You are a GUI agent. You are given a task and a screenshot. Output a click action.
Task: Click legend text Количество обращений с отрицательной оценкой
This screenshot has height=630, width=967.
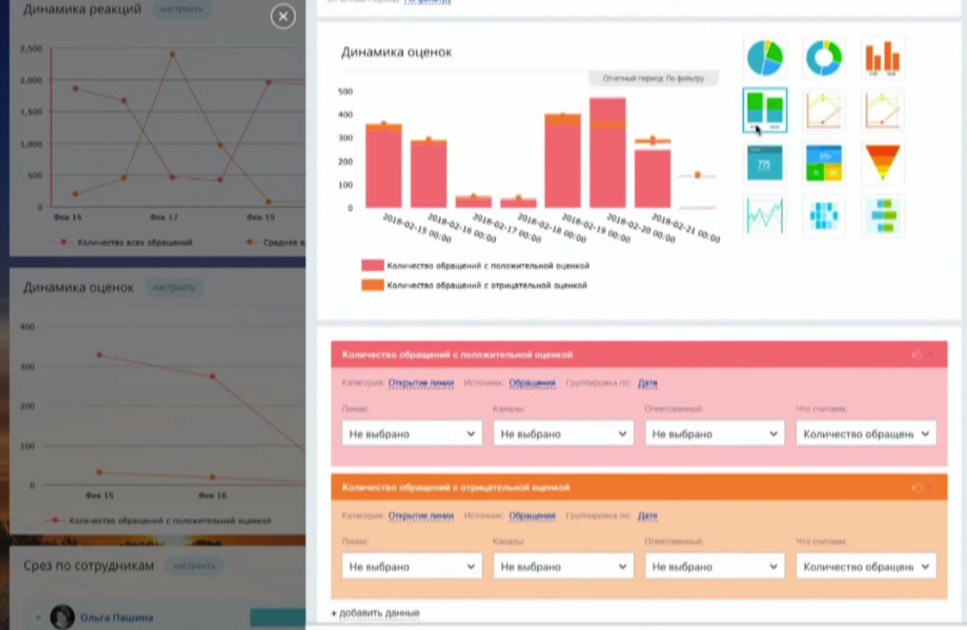click(487, 285)
